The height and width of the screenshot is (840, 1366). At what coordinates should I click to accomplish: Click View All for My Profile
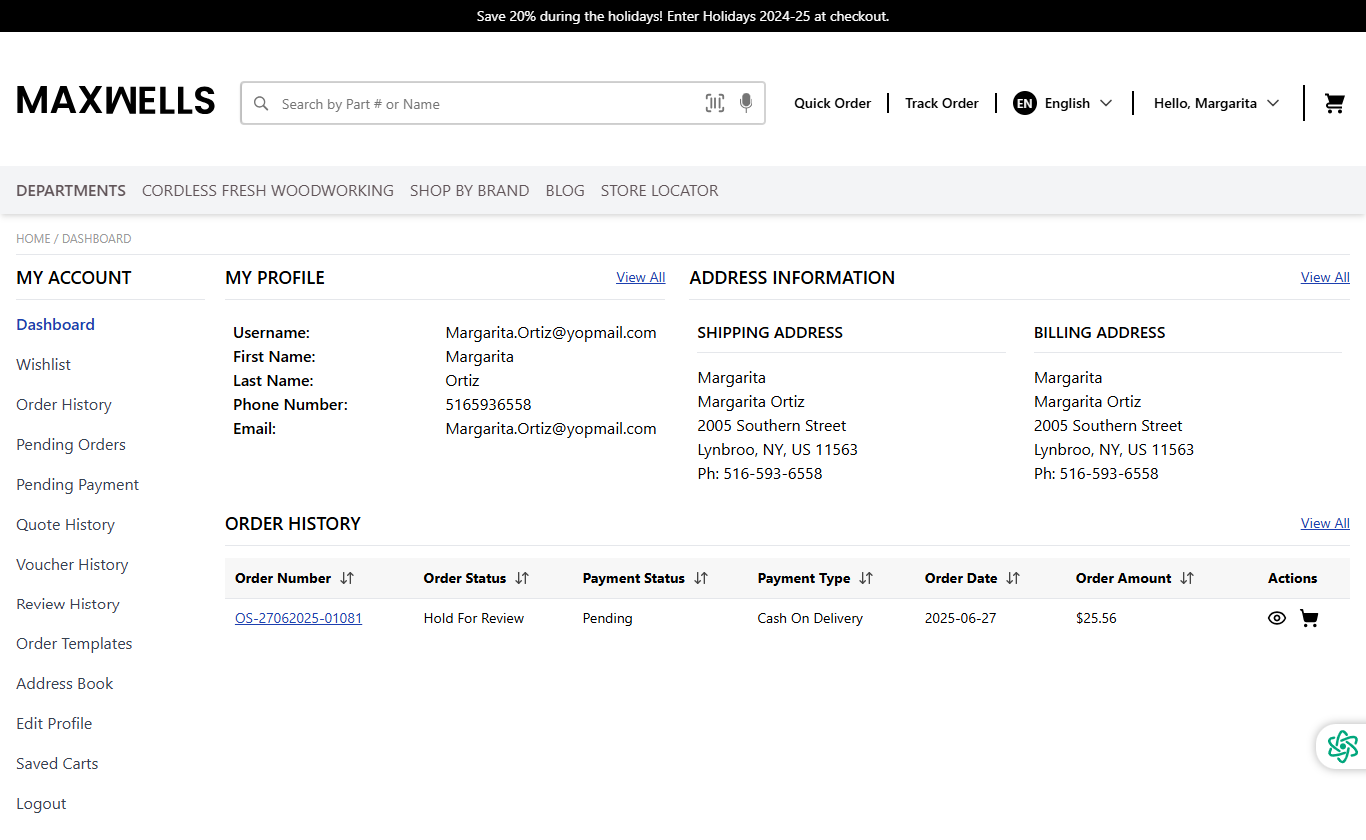point(641,277)
